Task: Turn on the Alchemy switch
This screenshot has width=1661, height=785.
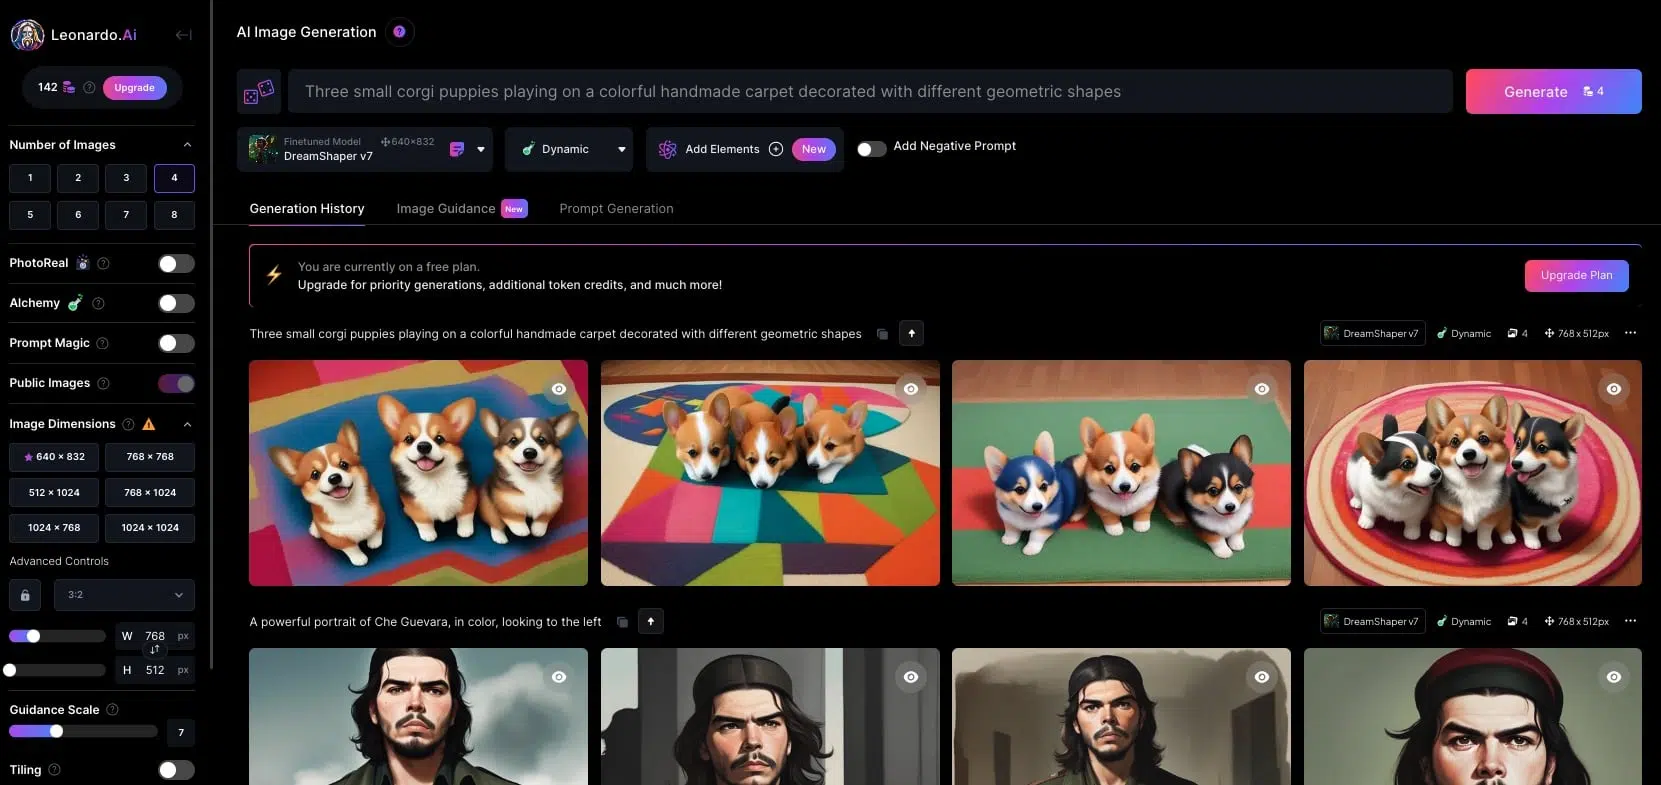Action: click(x=176, y=304)
